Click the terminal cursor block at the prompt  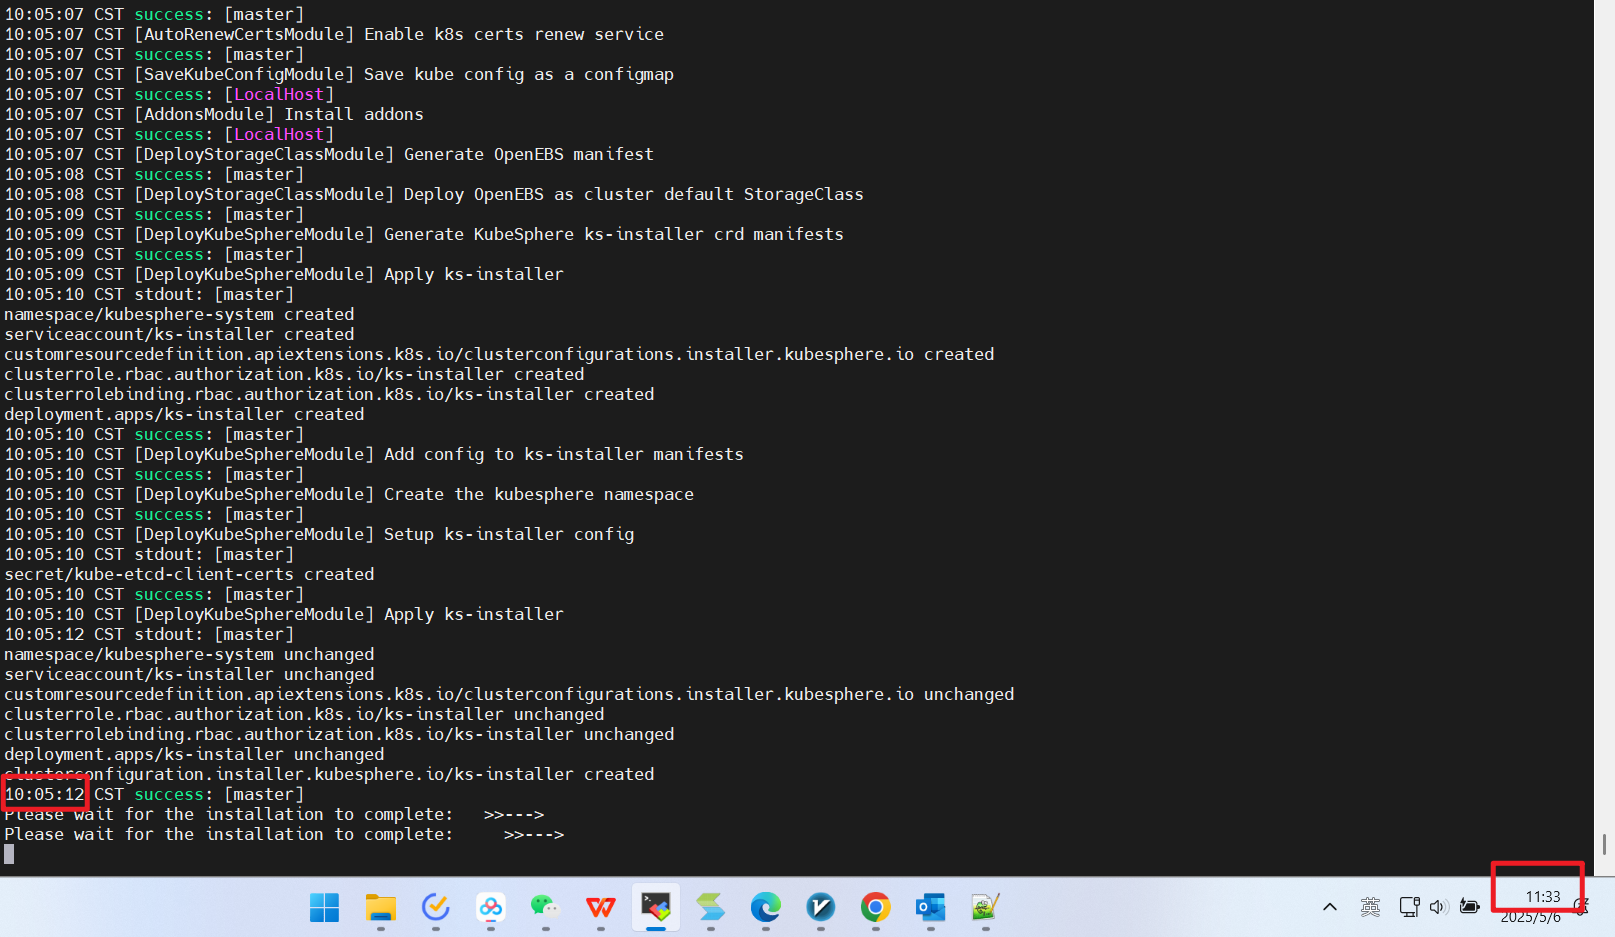(x=9, y=854)
